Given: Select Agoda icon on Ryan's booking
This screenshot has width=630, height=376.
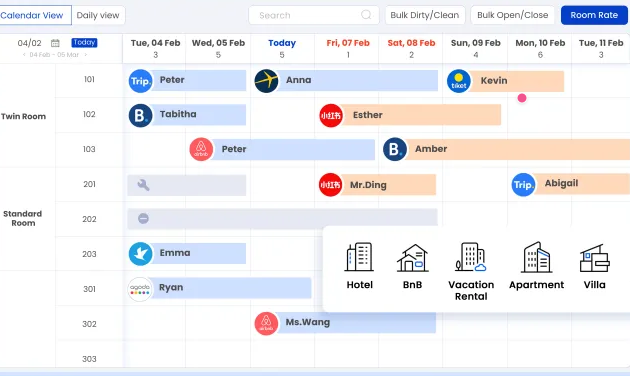Looking at the screenshot, I should point(140,289).
